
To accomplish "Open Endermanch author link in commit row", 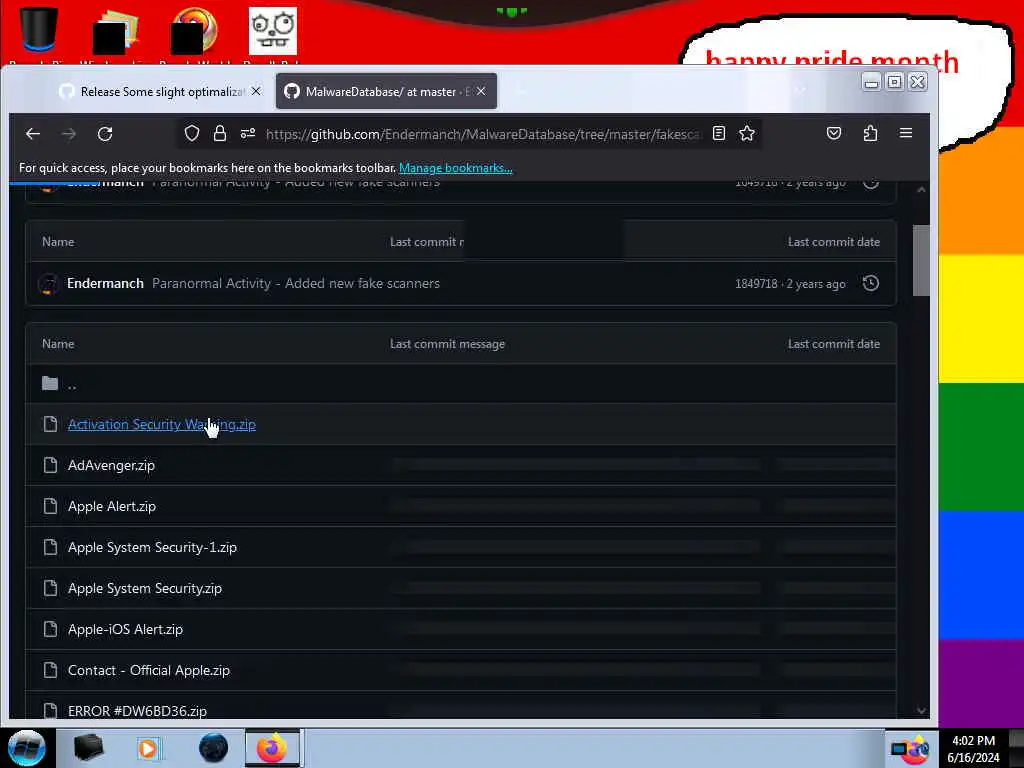I will click(x=105, y=283).
